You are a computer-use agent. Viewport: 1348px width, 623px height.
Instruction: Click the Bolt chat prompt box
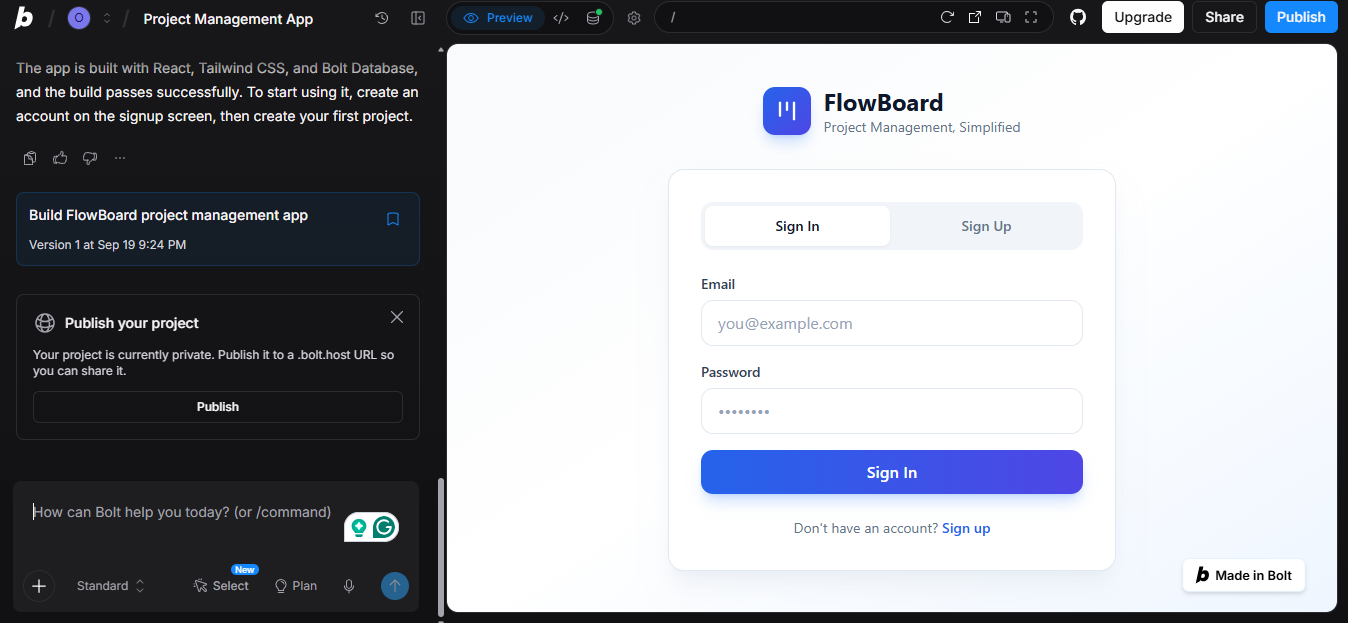(x=182, y=513)
